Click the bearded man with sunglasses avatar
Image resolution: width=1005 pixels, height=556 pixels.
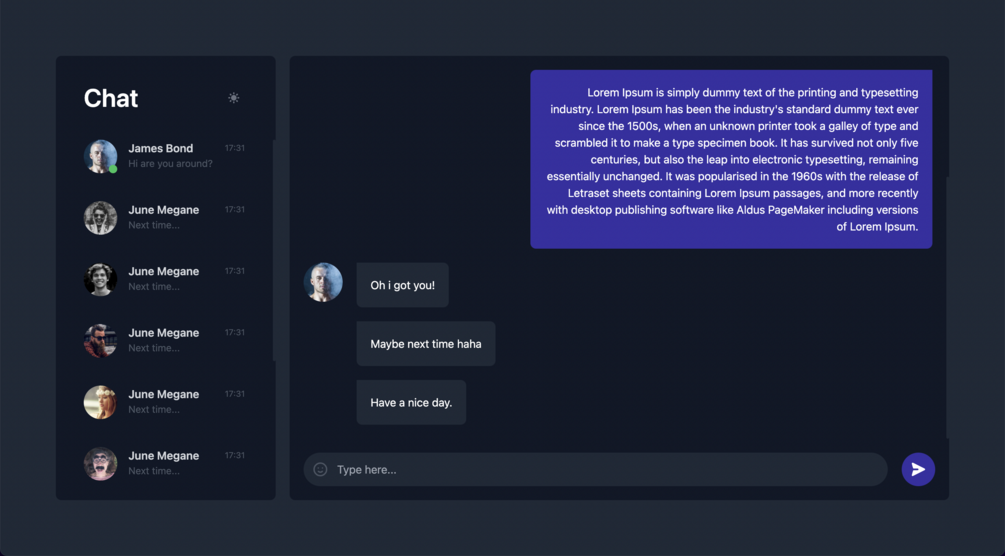coord(101,341)
